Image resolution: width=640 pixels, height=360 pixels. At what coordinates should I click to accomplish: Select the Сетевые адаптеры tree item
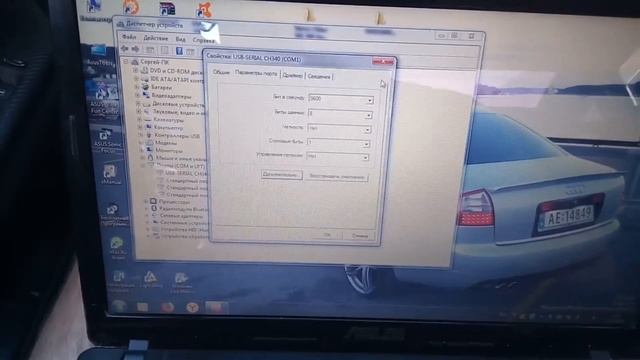point(181,216)
